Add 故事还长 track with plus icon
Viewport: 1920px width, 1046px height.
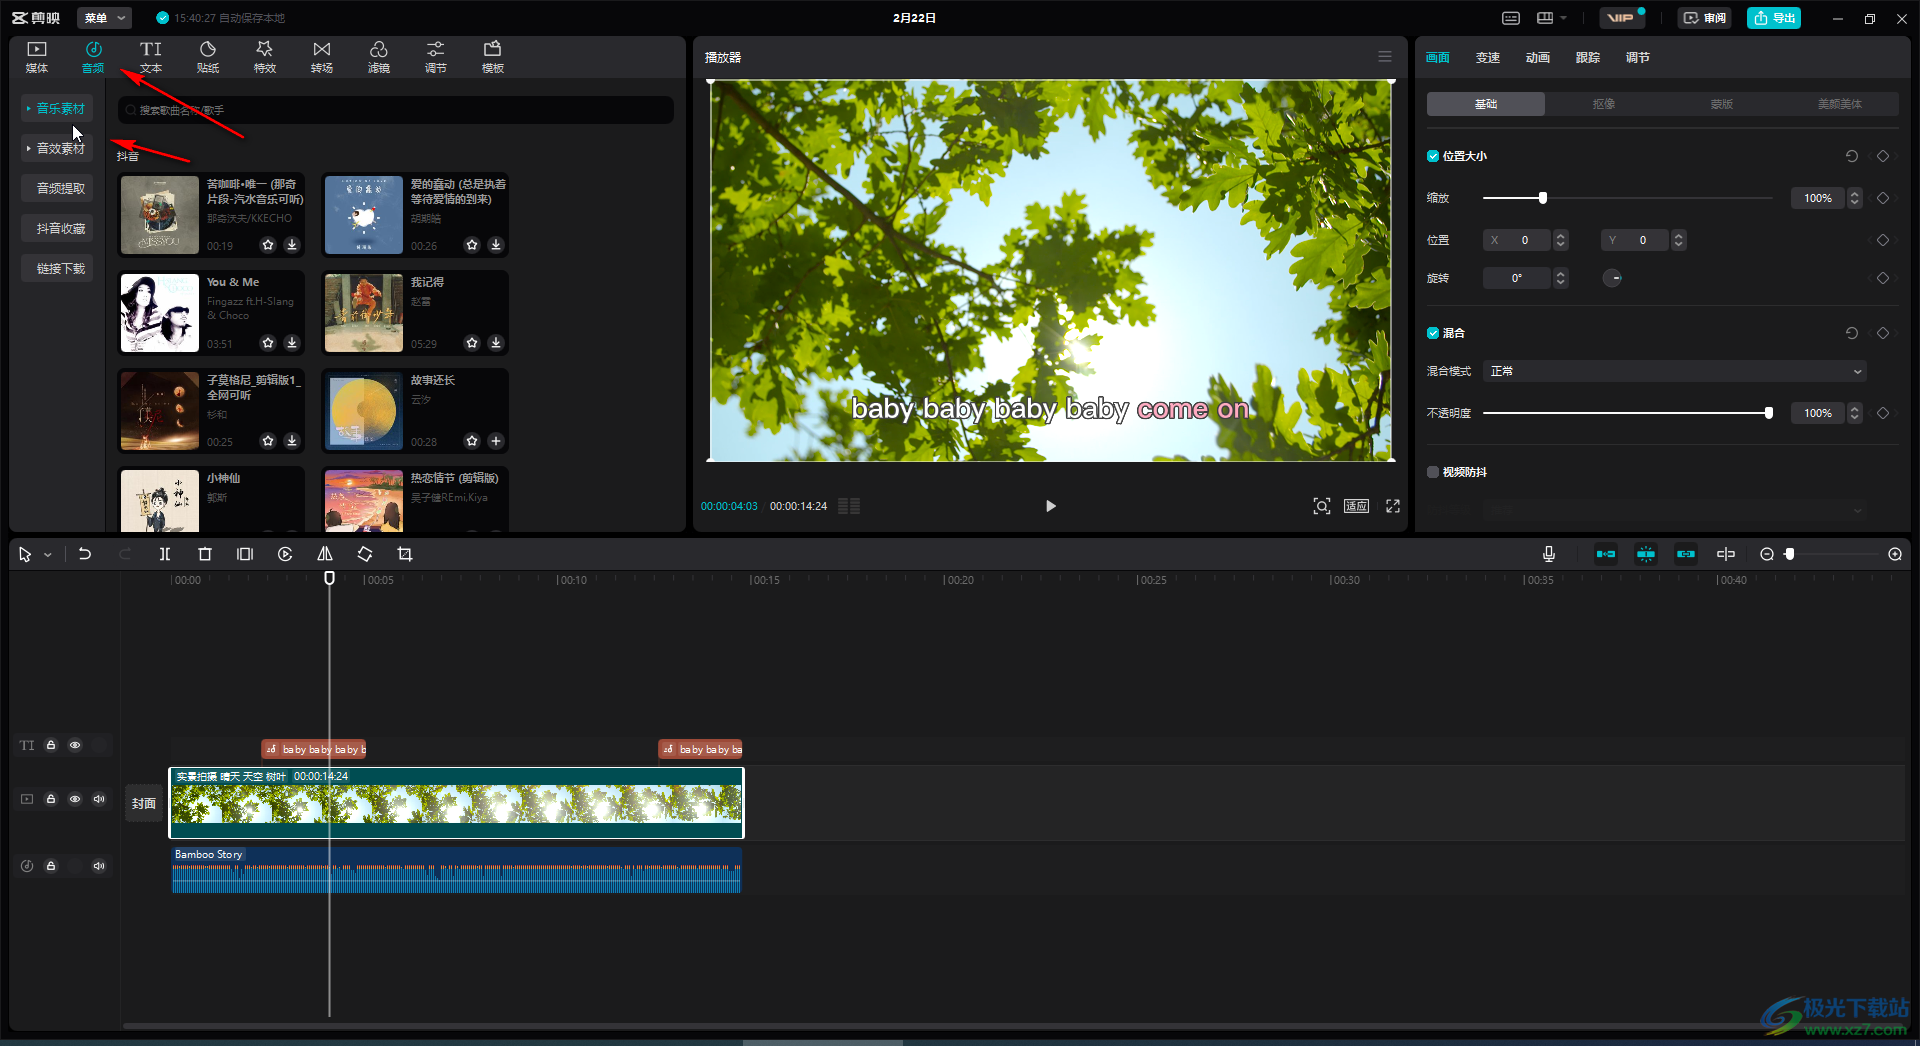[496, 441]
